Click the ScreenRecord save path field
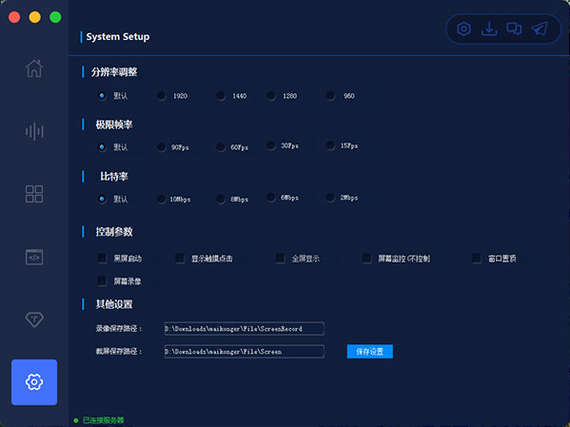The height and width of the screenshot is (427, 570). click(244, 329)
